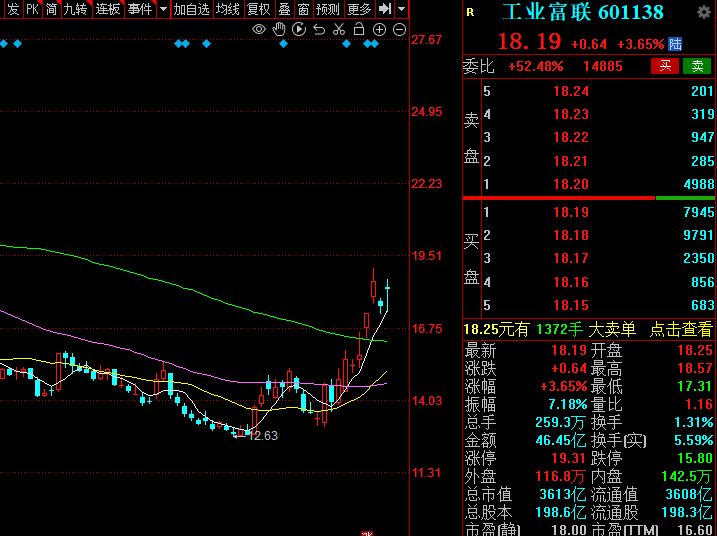
Task: Click the red-green bid-ask ratio bar
Action: [x=589, y=198]
